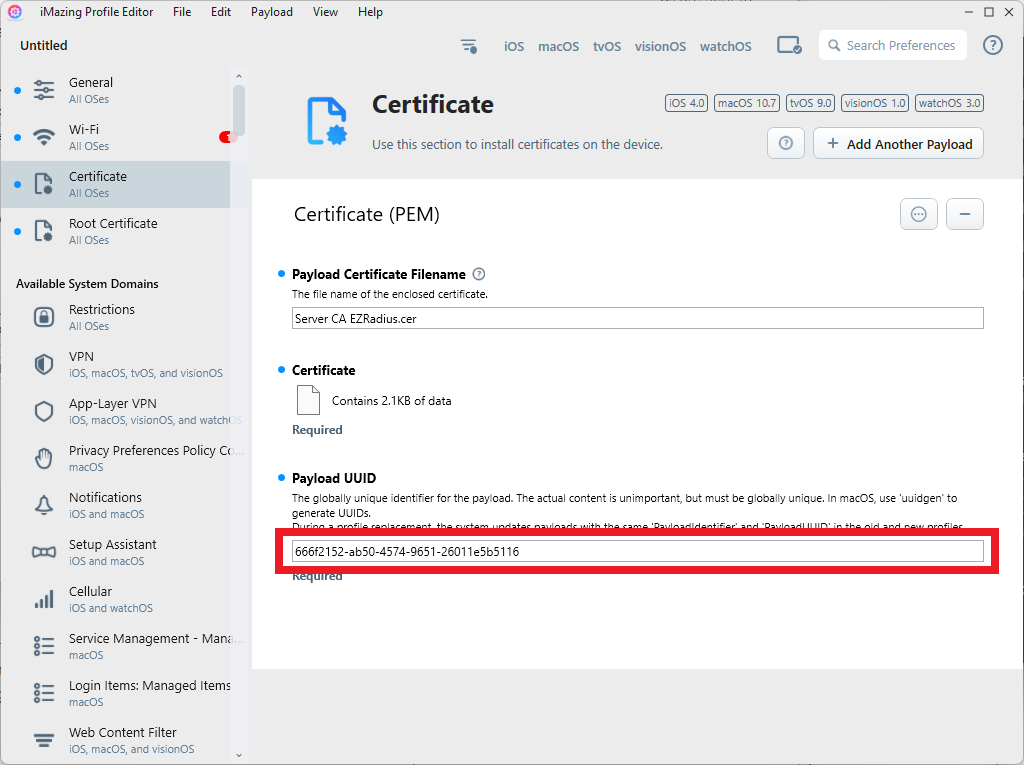
Task: Open the Help menu
Action: click(370, 12)
